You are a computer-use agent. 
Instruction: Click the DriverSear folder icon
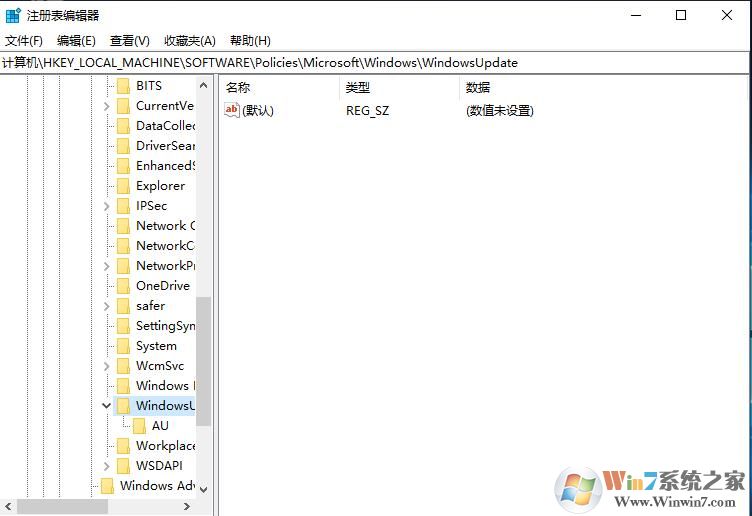pyautogui.click(x=123, y=146)
